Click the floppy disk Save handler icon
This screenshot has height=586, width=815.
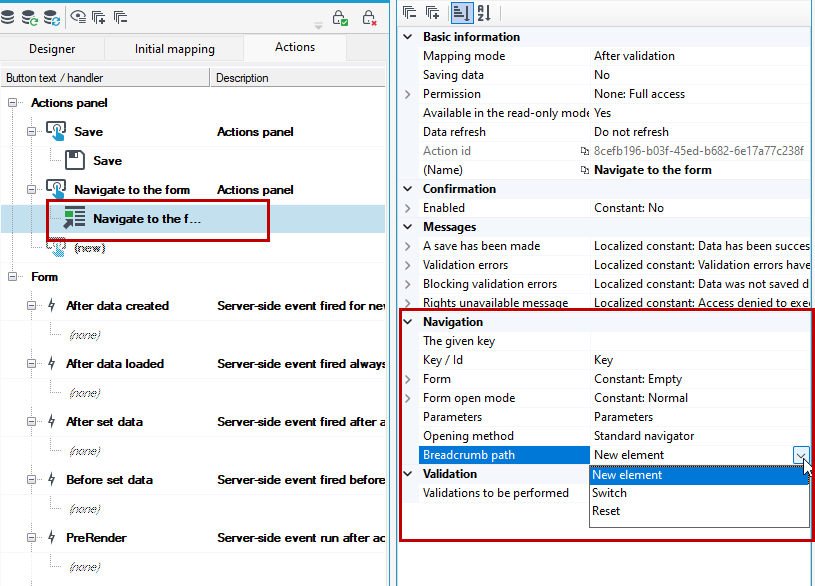(x=75, y=160)
